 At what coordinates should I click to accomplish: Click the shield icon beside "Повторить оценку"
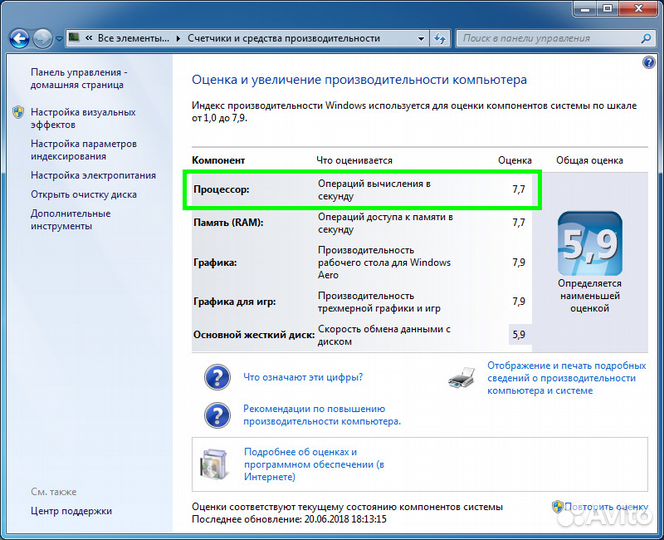click(558, 507)
